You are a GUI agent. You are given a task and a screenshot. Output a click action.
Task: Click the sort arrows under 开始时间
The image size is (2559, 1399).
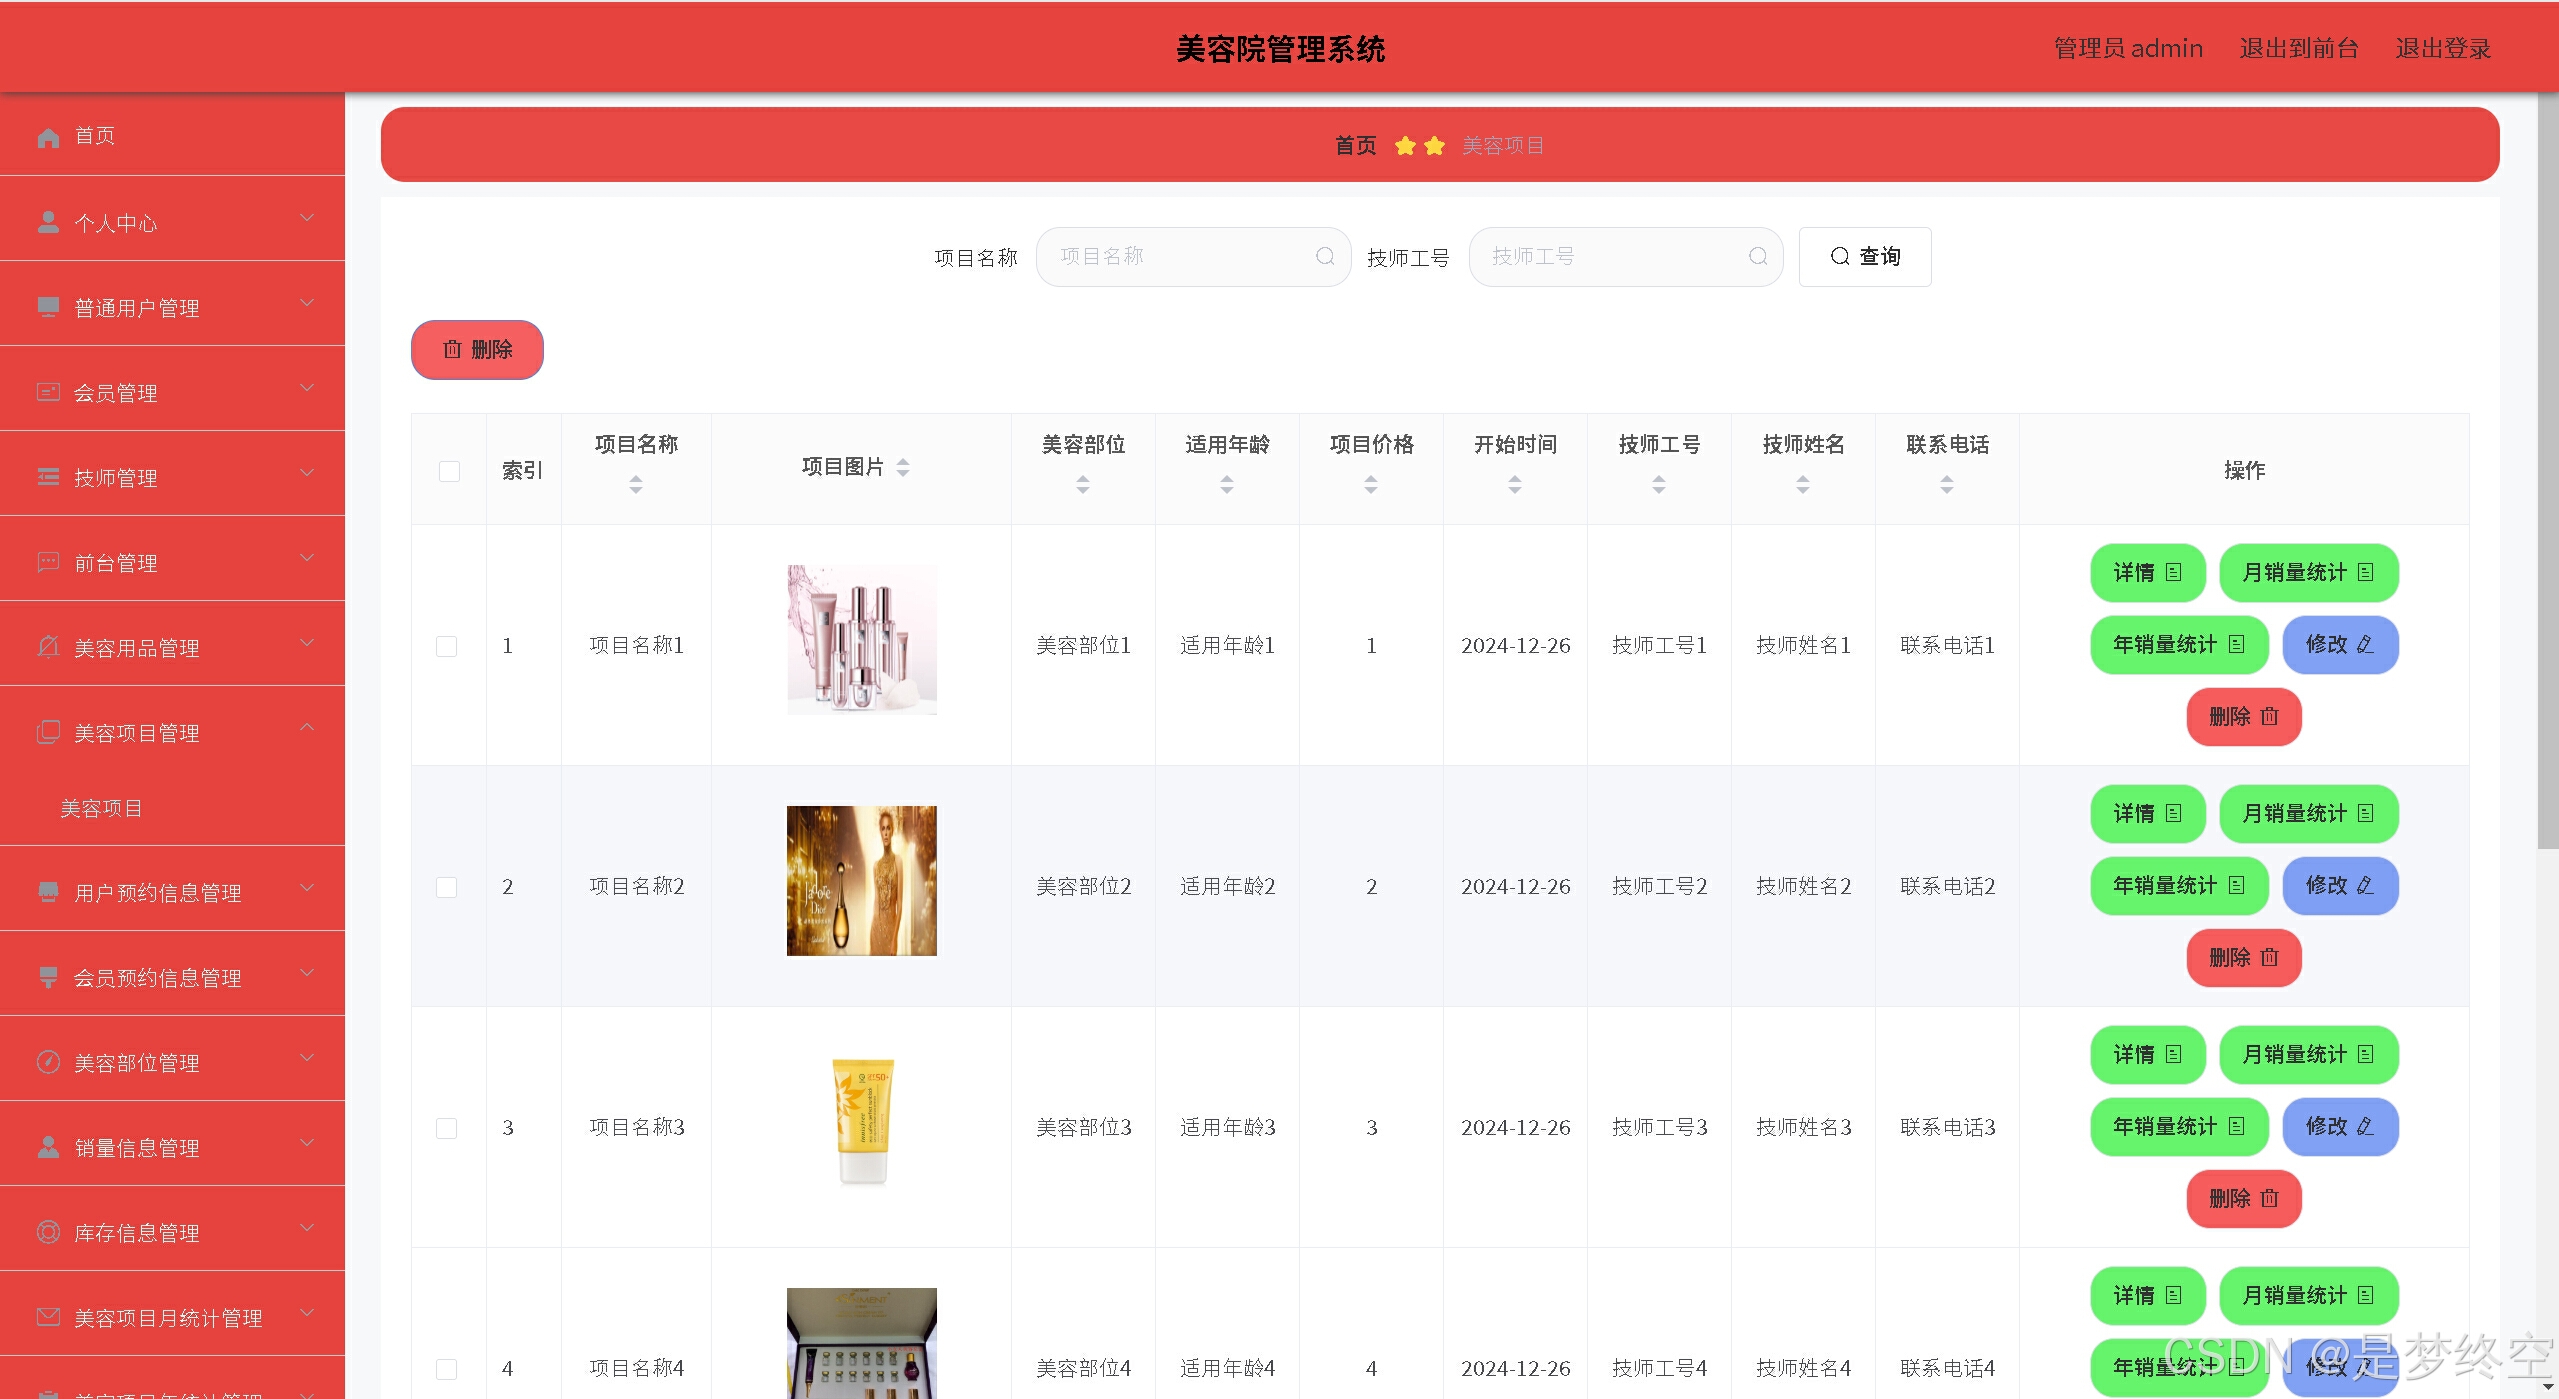click(x=1515, y=485)
